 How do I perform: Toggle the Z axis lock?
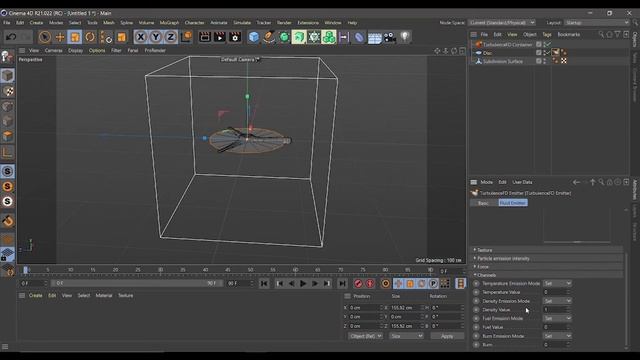tap(171, 37)
